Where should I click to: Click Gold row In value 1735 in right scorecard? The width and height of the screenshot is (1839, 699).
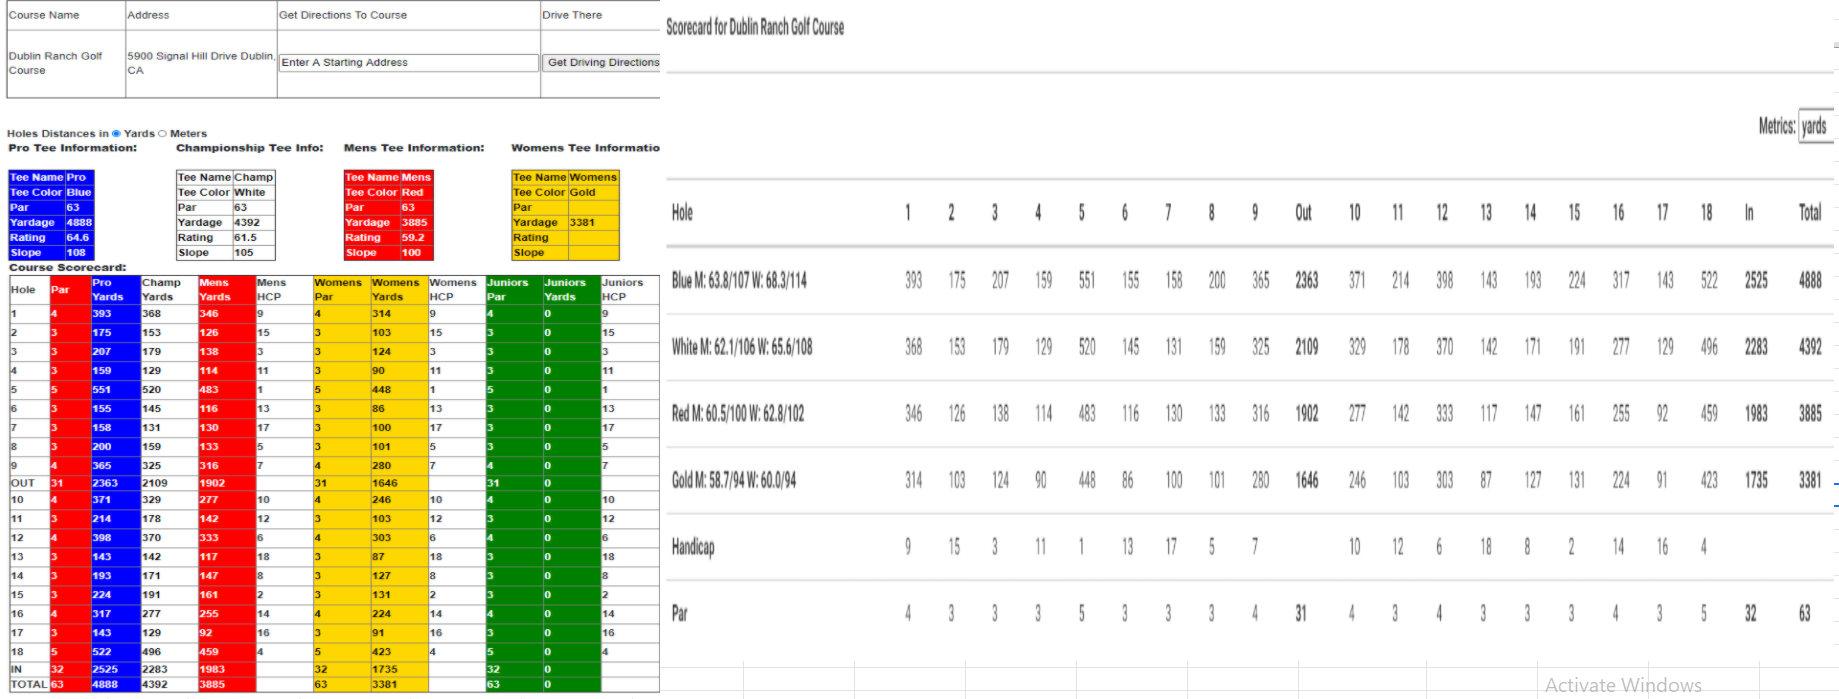[1757, 481]
